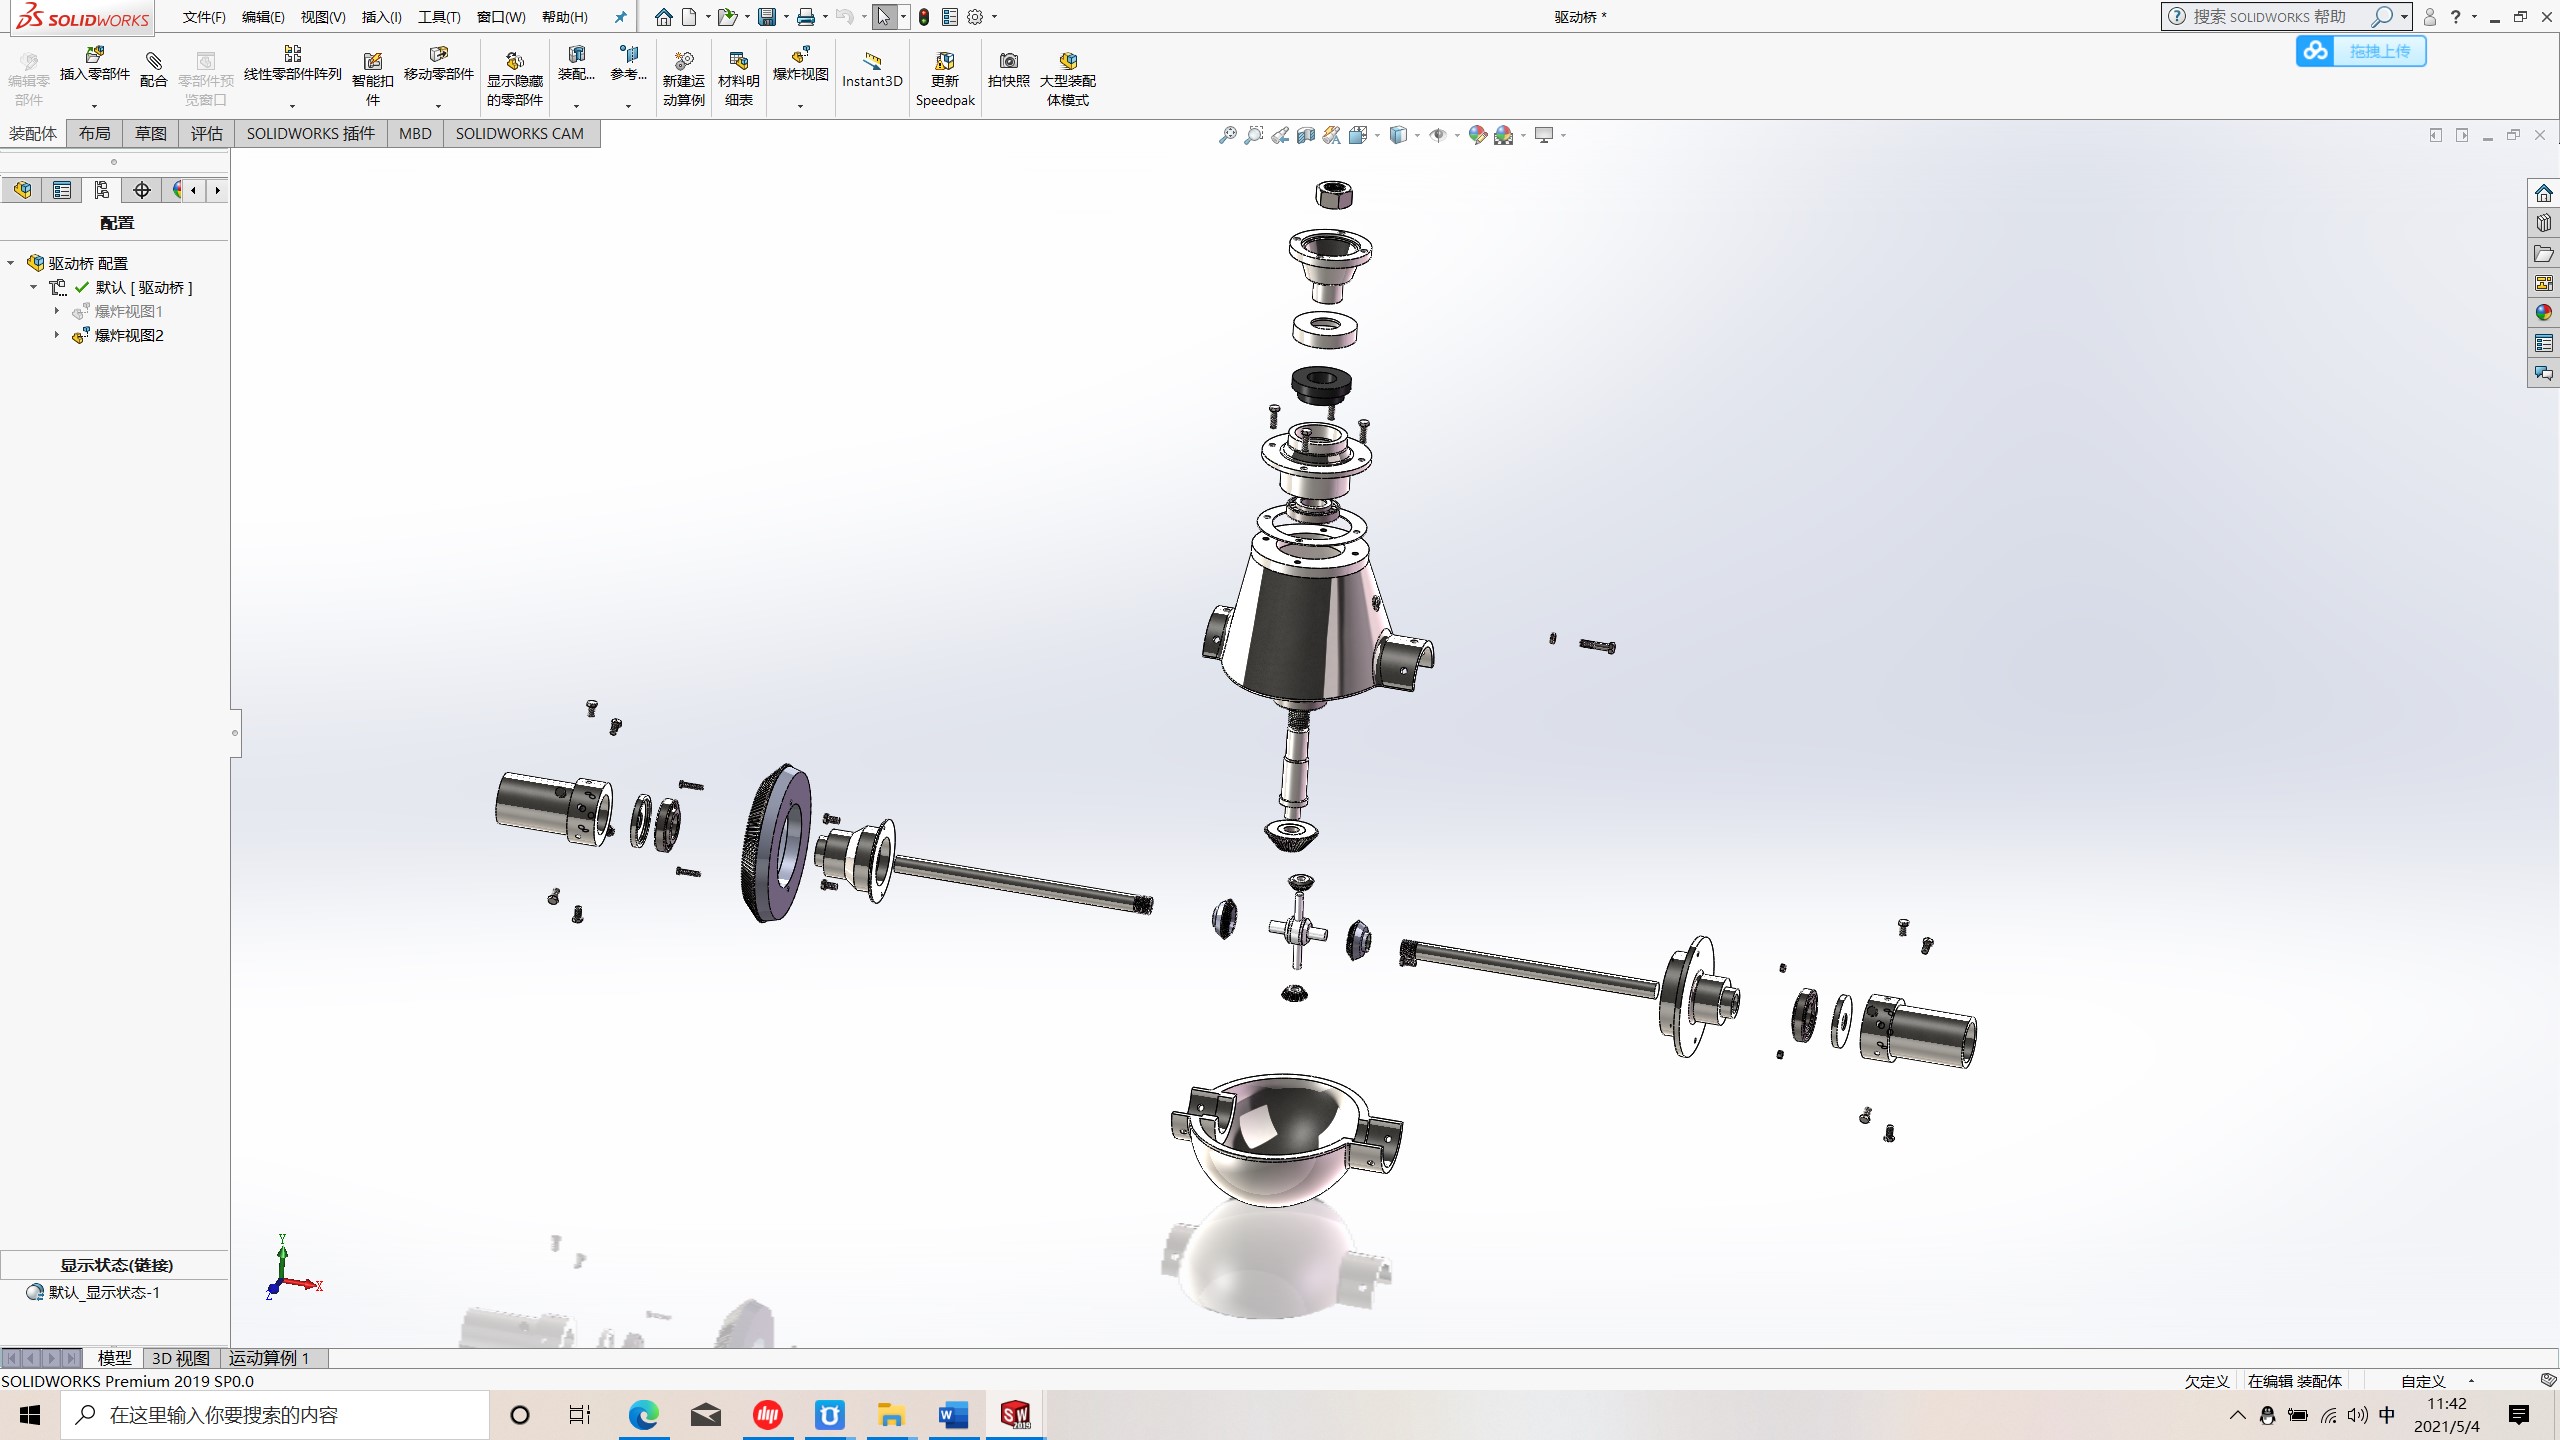Activate the Move Component (移动零部件) tool
2560x1440 pixels.
coord(438,64)
